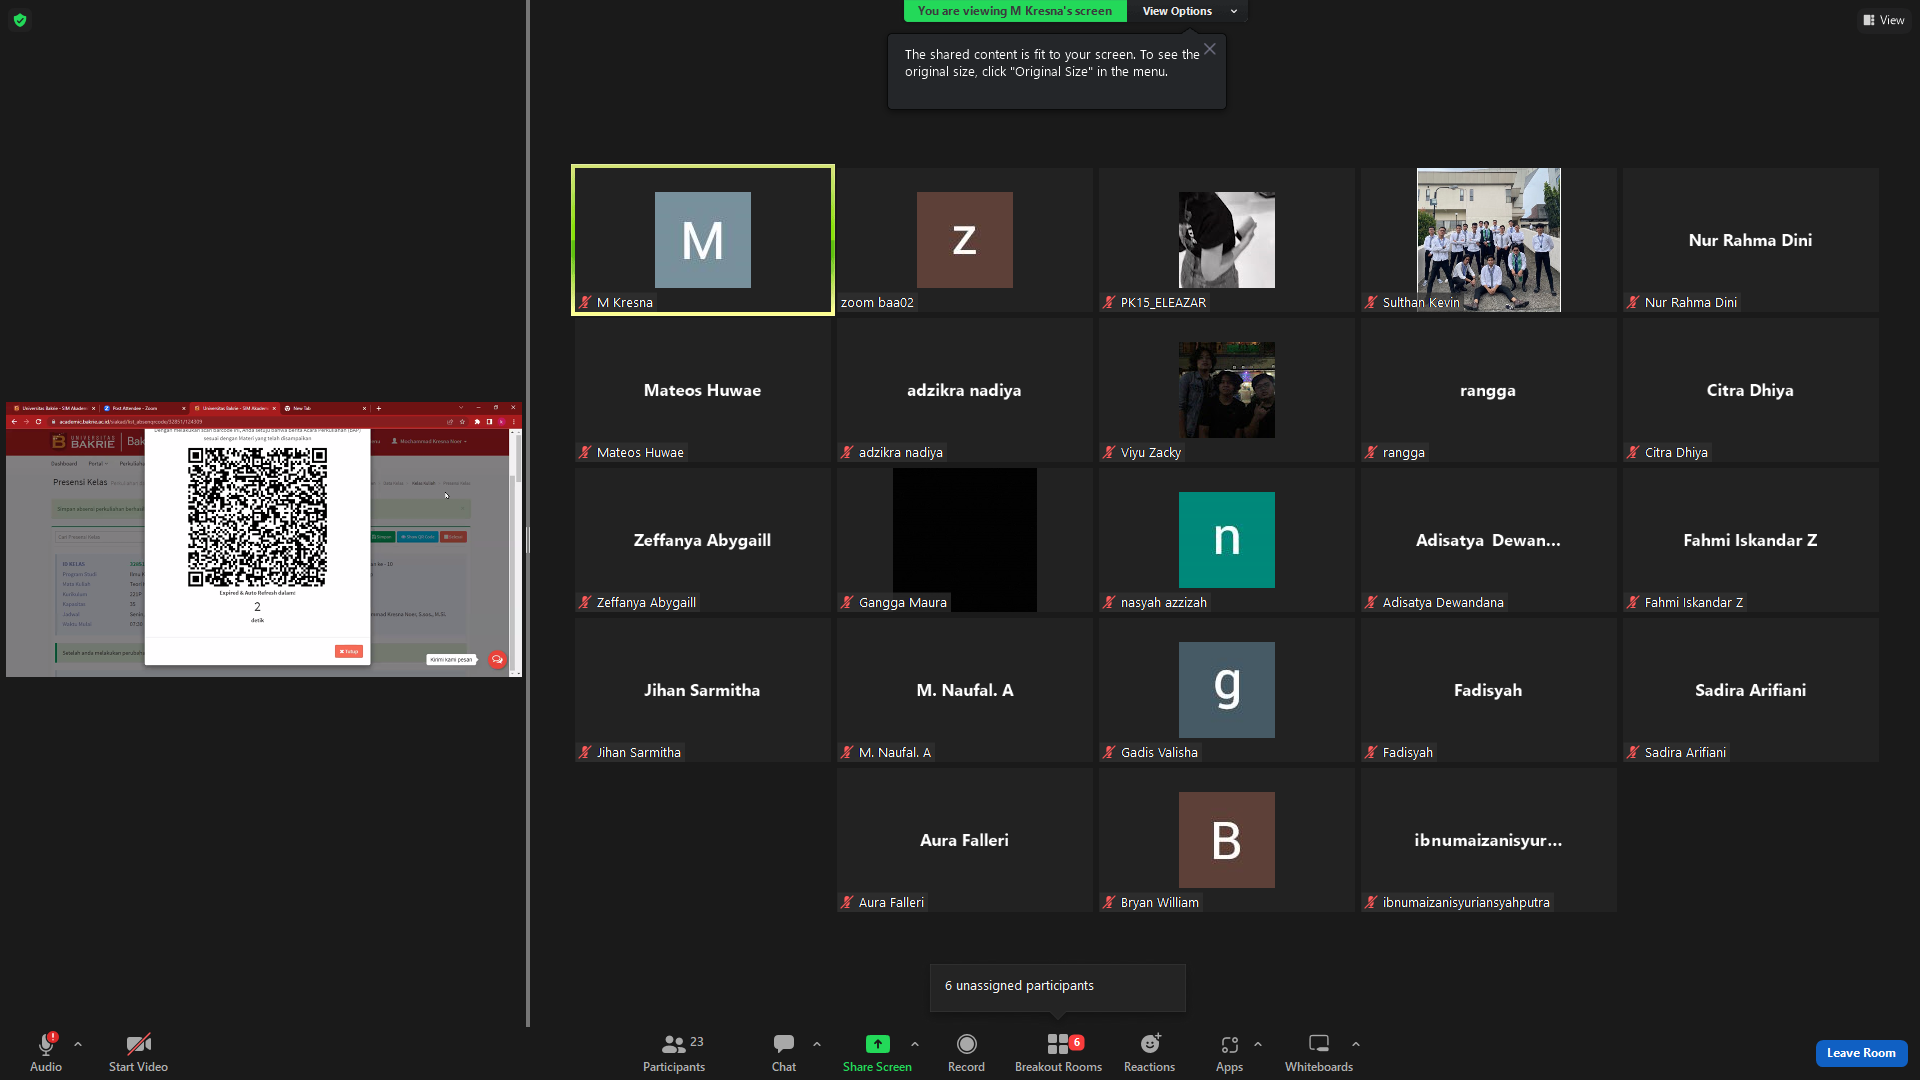Viewport: 1920px width, 1080px height.
Task: Select M. Naufal. A's tile
Action: [x=964, y=690]
